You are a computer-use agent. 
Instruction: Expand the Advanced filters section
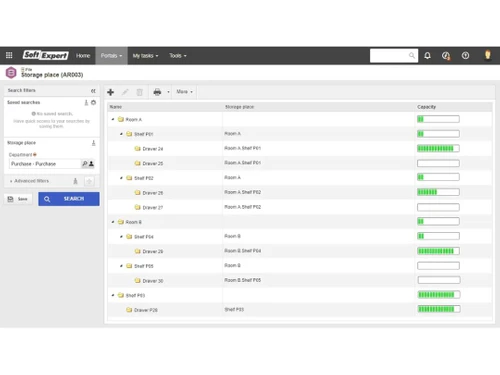31,181
